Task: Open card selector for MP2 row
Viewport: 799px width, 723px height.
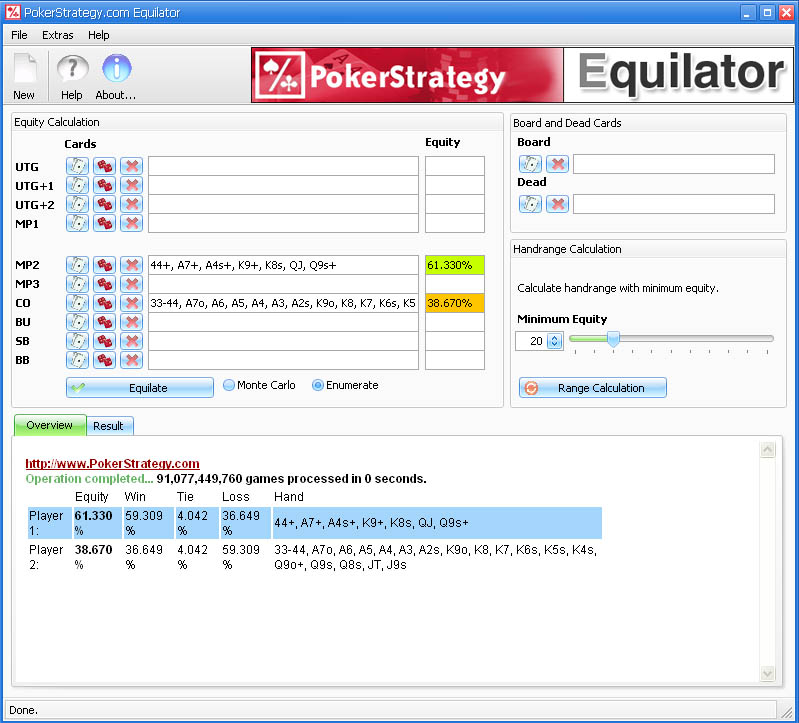Action: pyautogui.click(x=77, y=265)
